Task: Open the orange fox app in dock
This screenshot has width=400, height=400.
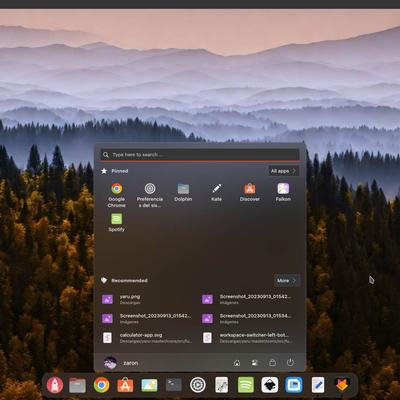Action: pyautogui.click(x=342, y=385)
